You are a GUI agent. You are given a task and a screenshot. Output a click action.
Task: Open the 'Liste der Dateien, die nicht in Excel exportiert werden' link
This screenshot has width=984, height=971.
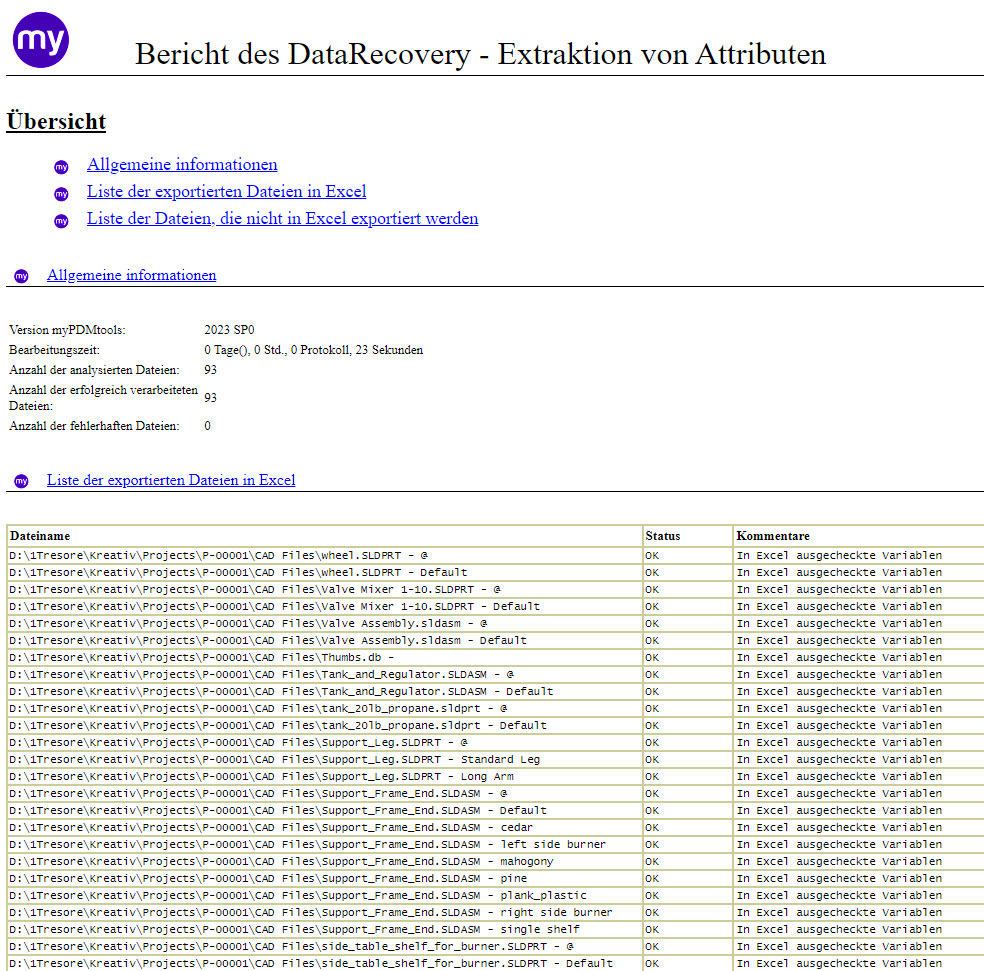pos(282,218)
